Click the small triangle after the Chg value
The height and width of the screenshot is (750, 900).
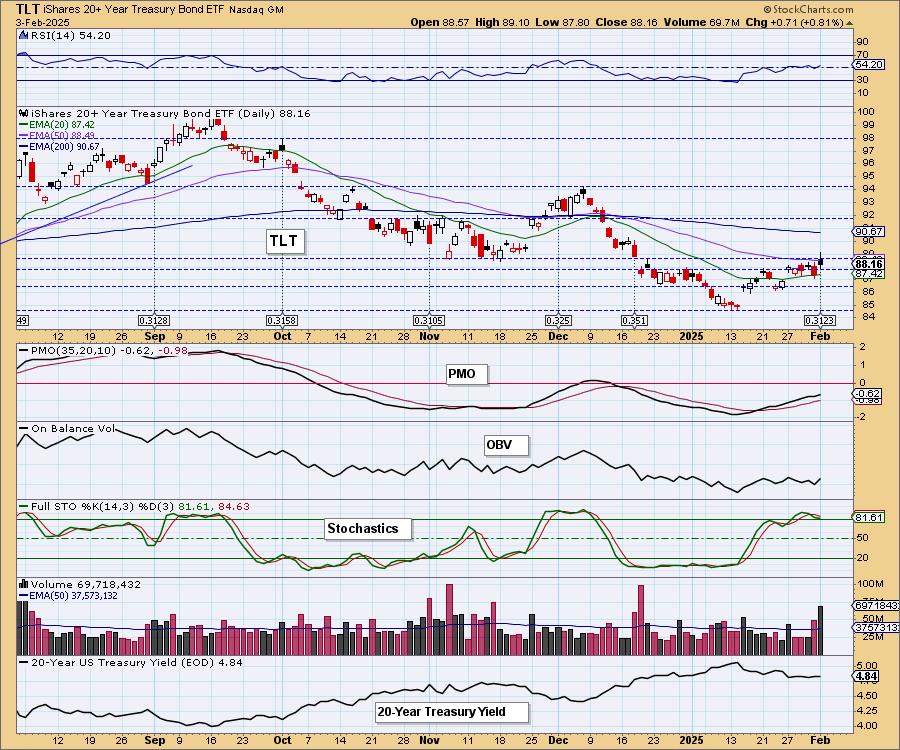pyautogui.click(x=849, y=23)
